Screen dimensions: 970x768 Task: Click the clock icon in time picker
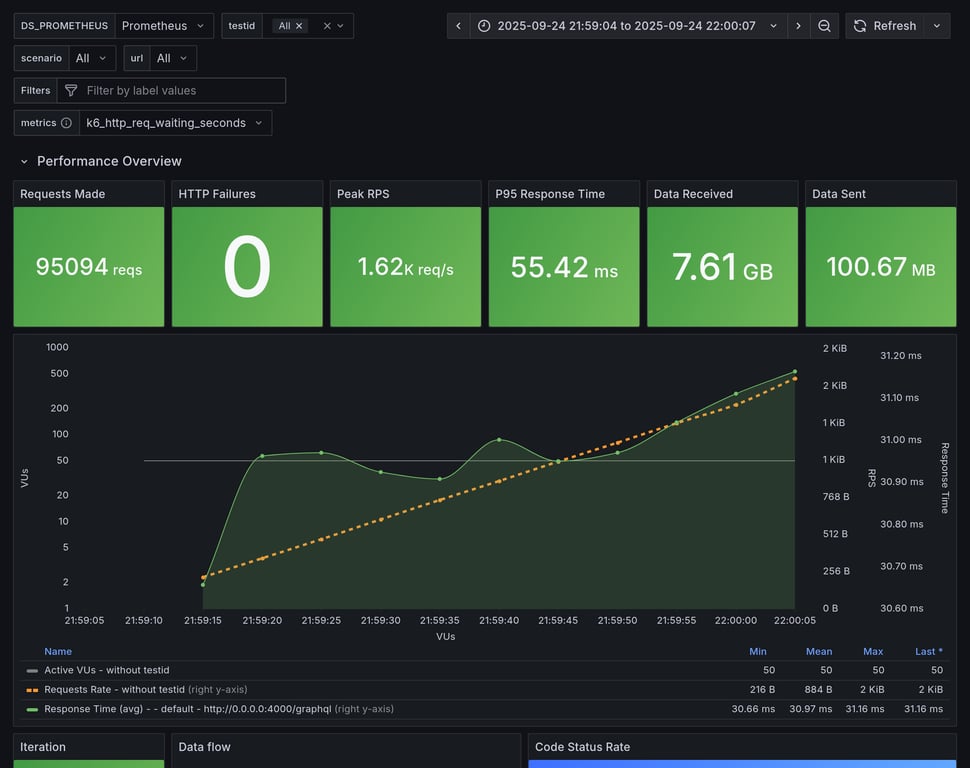[484, 26]
